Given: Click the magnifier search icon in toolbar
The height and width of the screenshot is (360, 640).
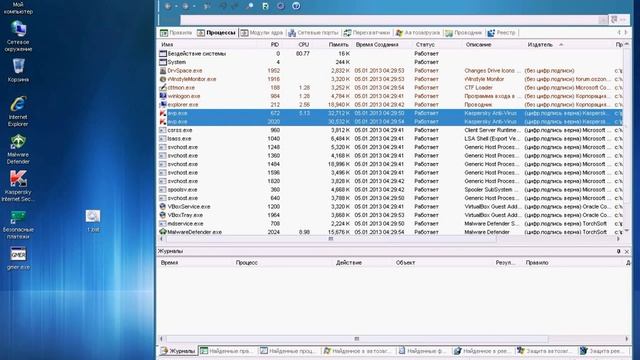Looking at the screenshot, I should pos(250,6).
